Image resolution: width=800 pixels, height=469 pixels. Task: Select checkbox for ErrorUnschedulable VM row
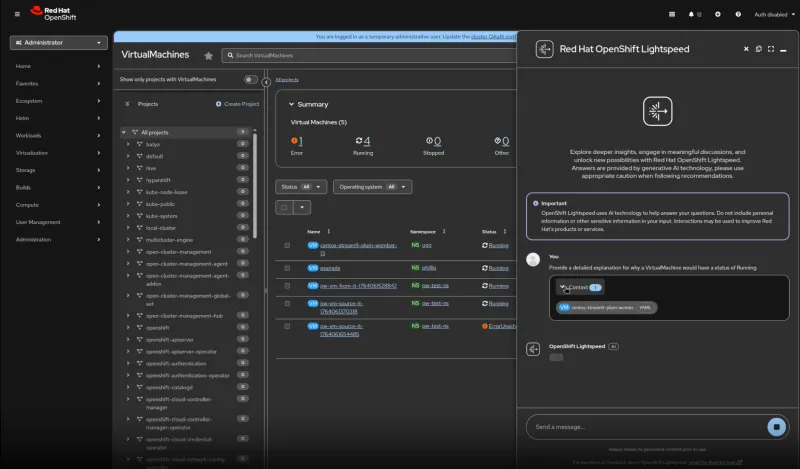(x=287, y=326)
